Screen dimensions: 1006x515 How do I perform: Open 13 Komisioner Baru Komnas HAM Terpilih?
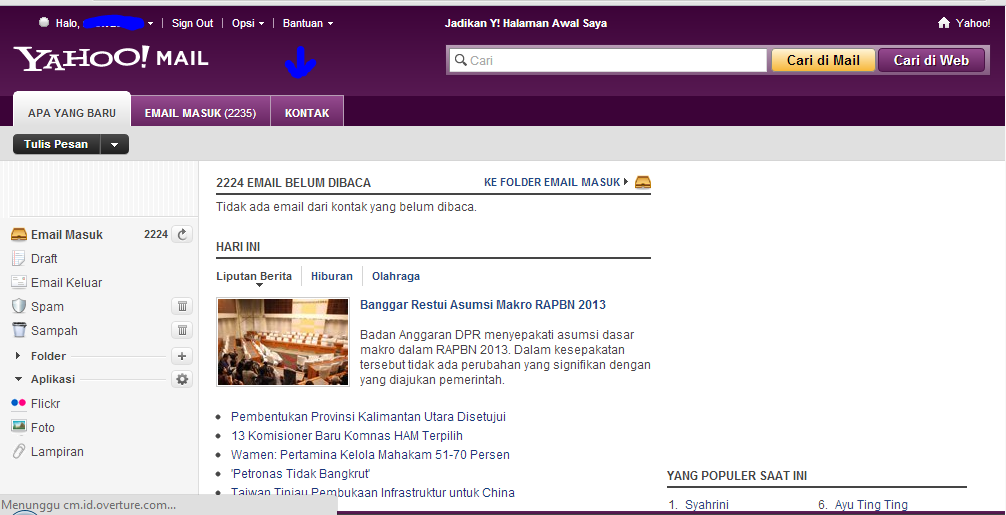click(347, 436)
